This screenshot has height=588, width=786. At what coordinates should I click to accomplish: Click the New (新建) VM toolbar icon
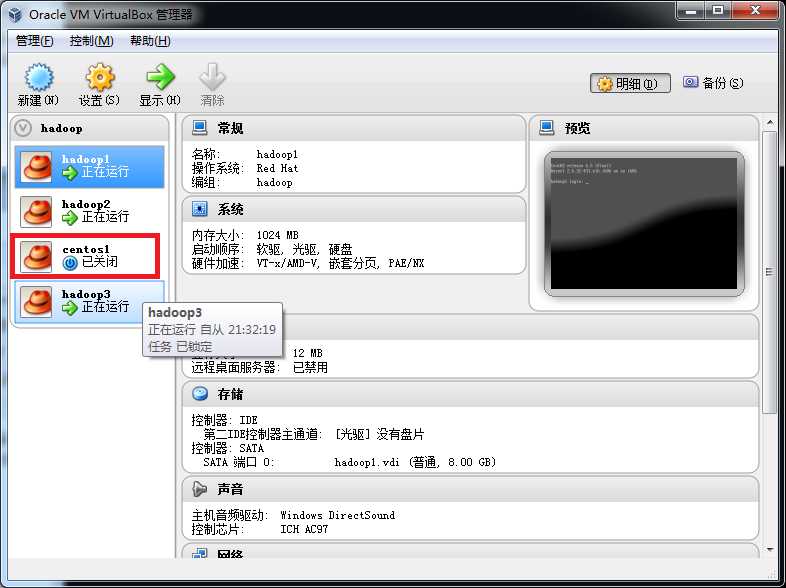39,77
